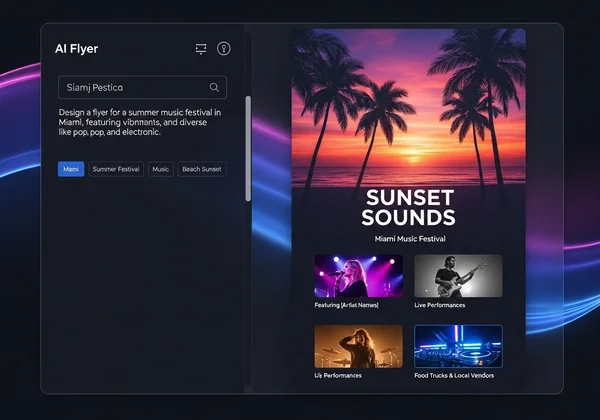The height and width of the screenshot is (420, 600).
Task: Click the left panel vertical scrollbar
Action: click(248, 148)
